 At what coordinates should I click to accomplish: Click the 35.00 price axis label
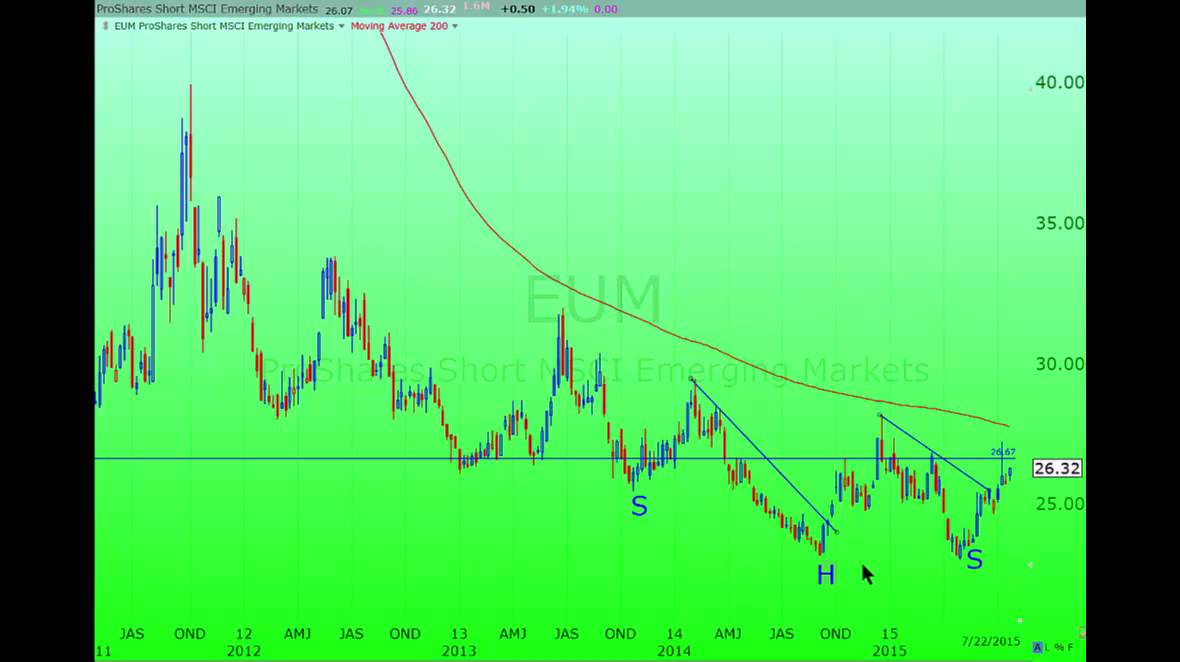1060,223
